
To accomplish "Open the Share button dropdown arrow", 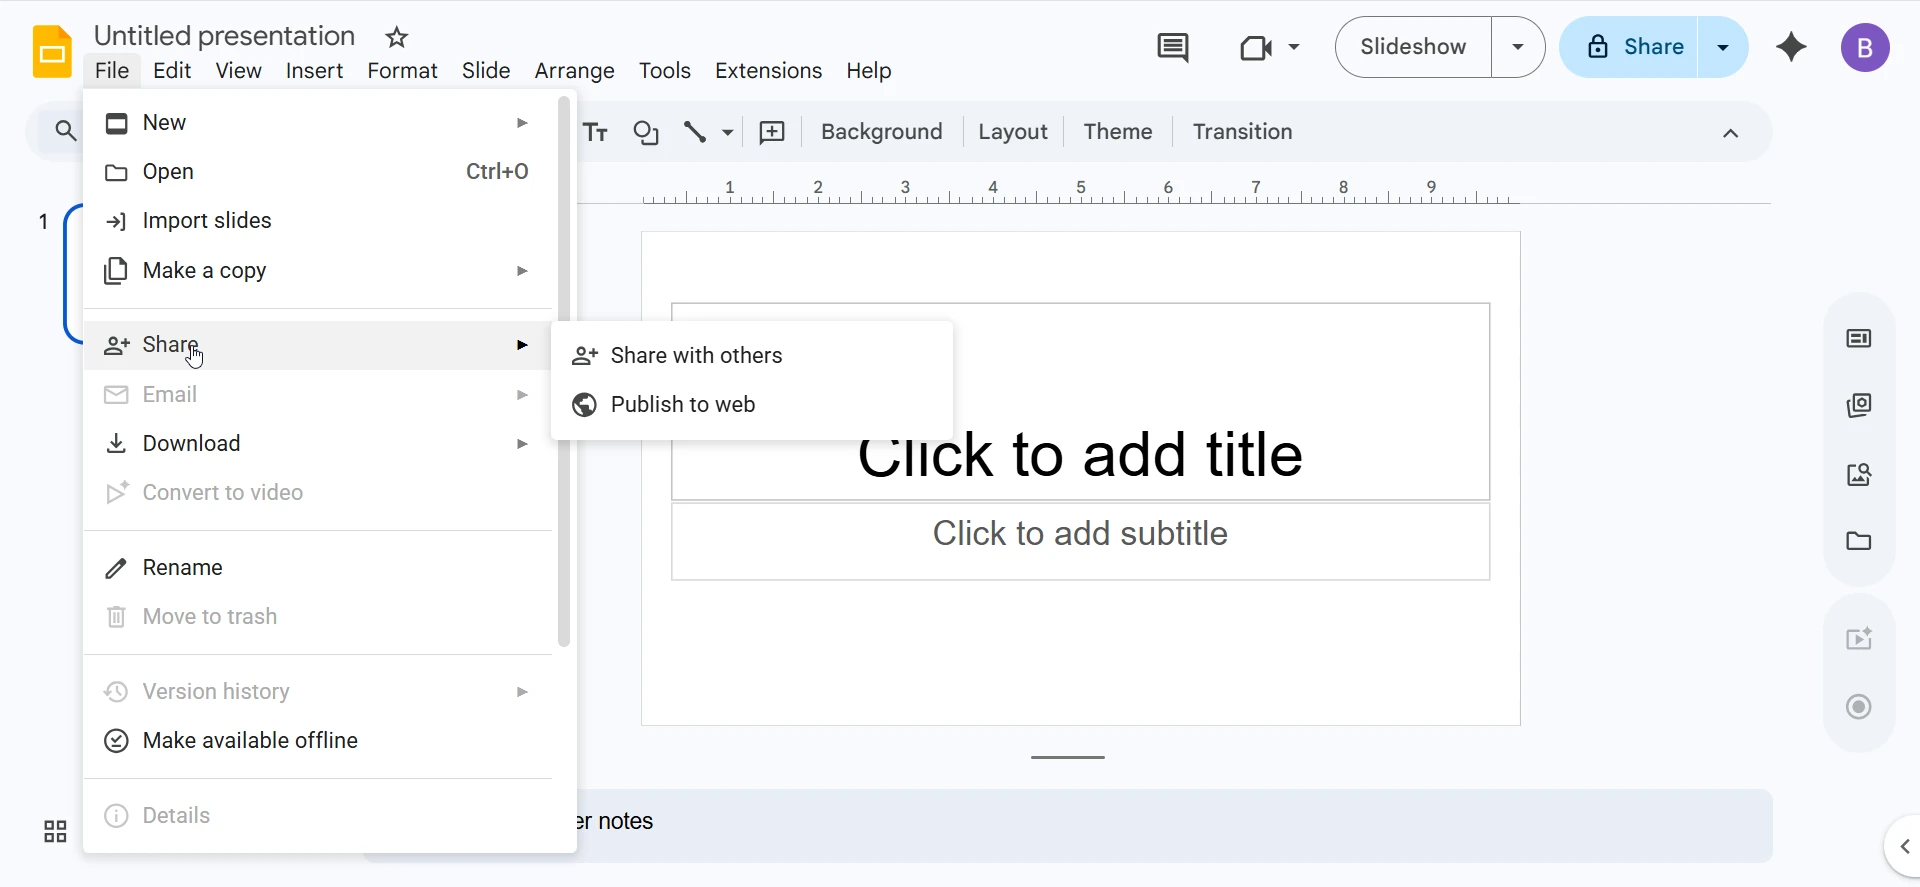I will click(x=1723, y=47).
